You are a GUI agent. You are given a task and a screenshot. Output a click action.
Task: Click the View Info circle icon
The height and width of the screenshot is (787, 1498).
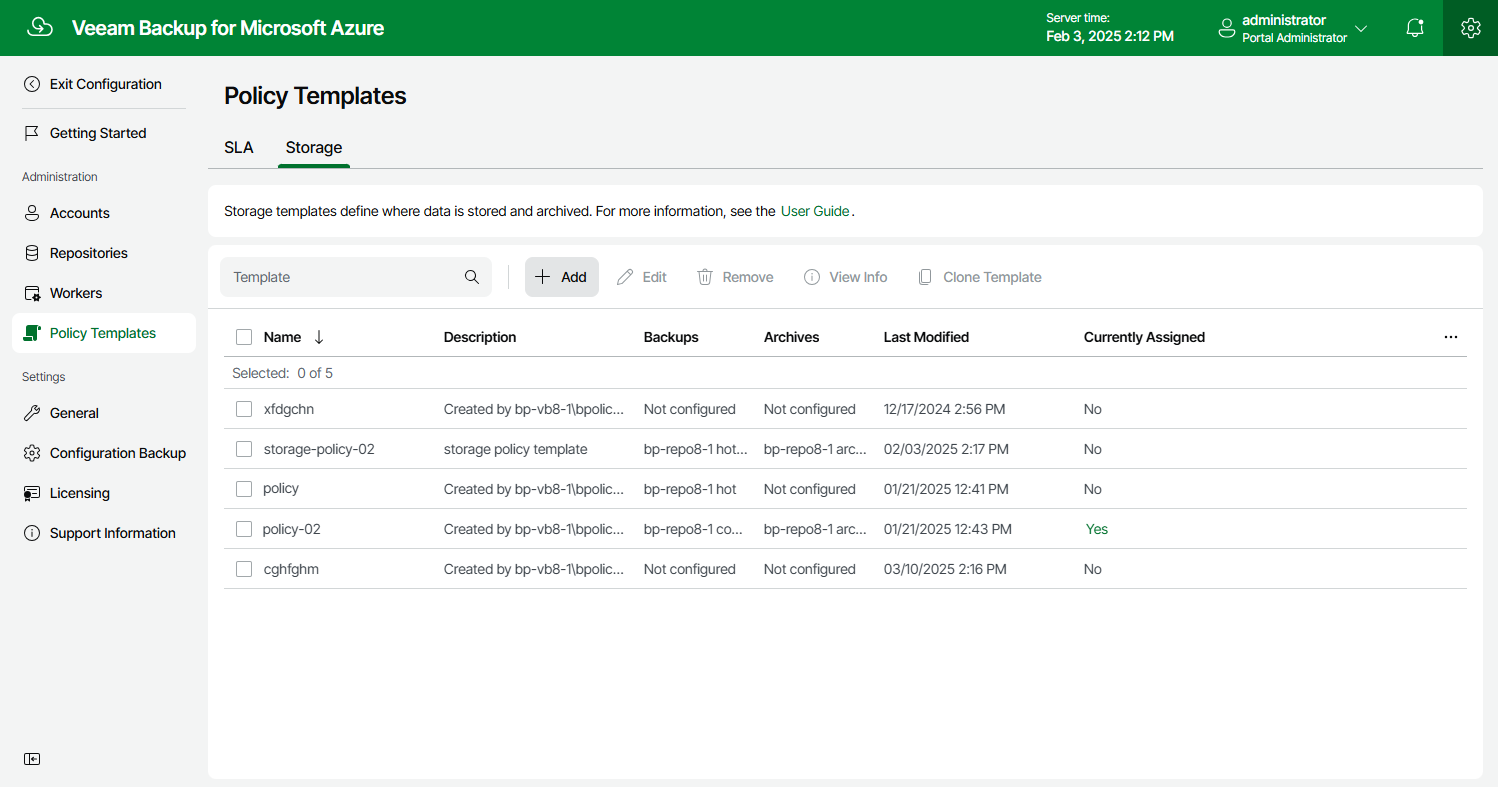tap(812, 277)
